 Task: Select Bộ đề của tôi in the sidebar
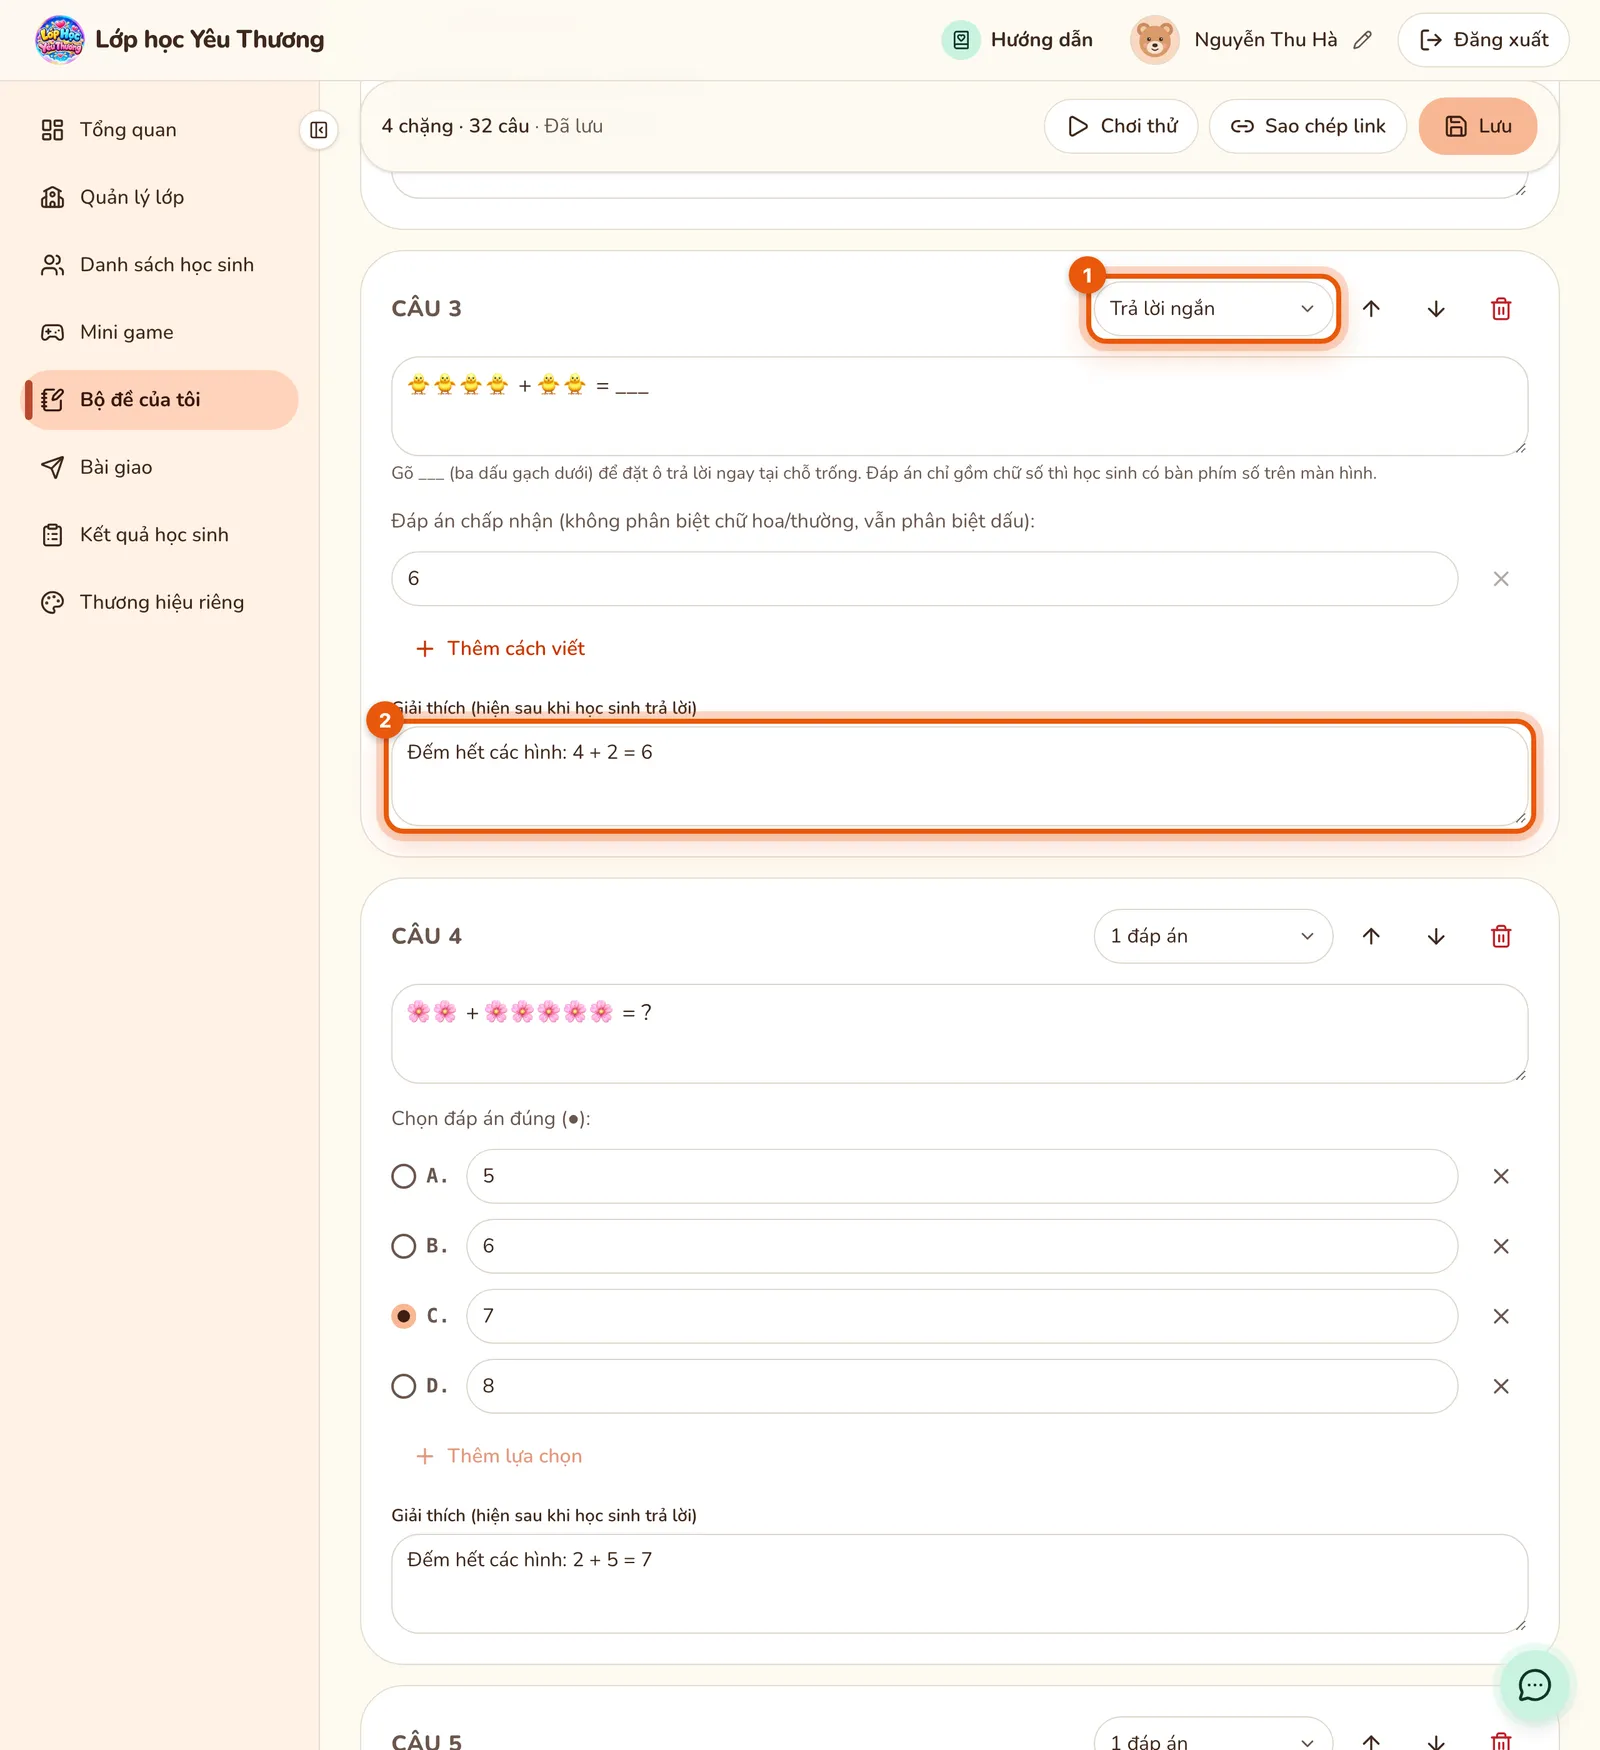coord(160,400)
